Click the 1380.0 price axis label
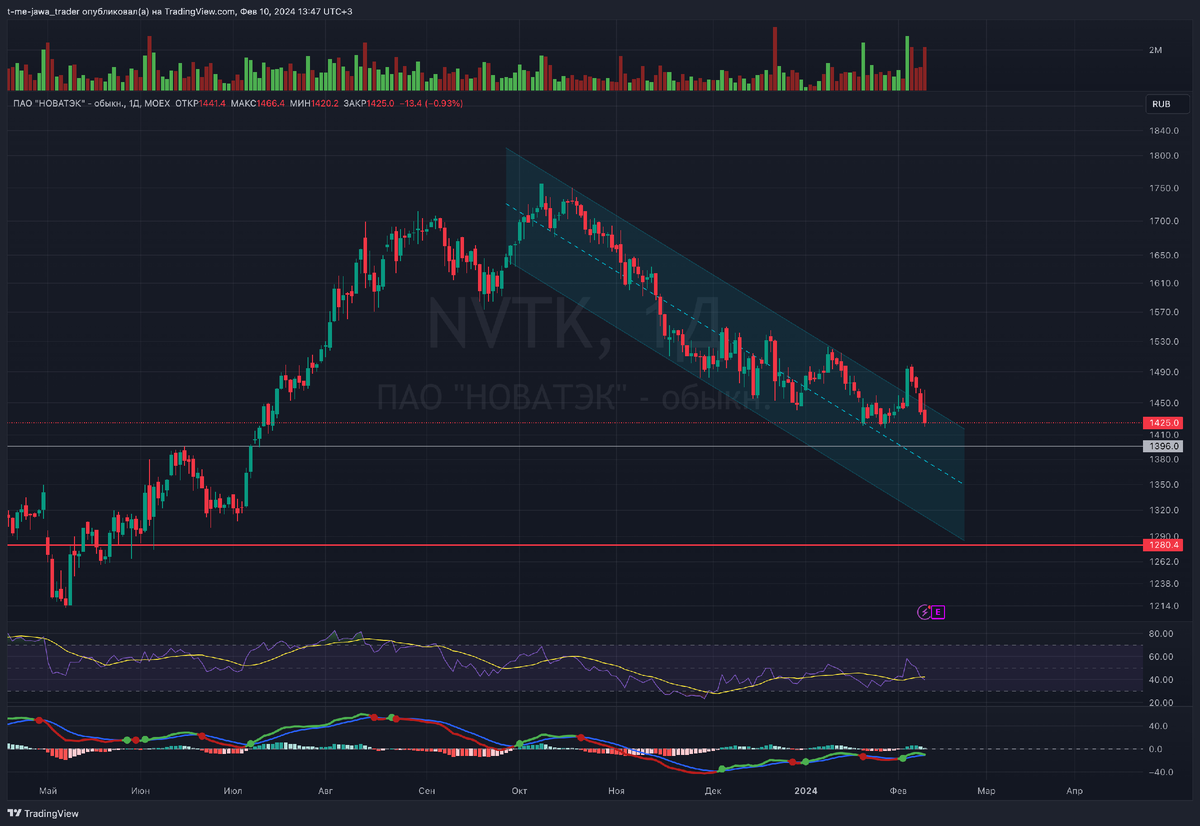The height and width of the screenshot is (826, 1200). (1165, 459)
